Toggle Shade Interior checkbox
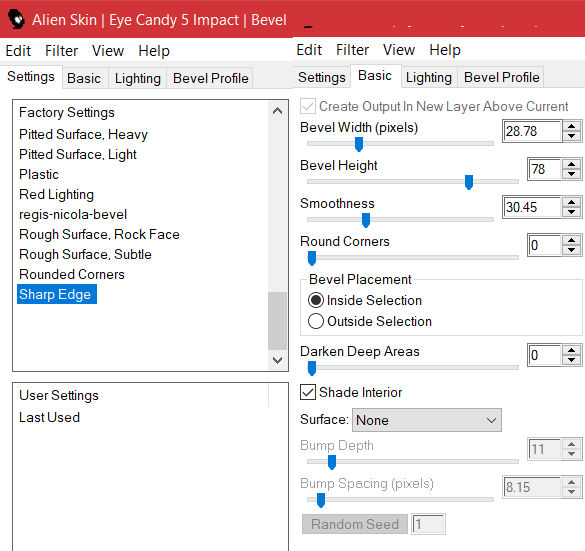Image resolution: width=585 pixels, height=551 pixels. [x=308, y=392]
